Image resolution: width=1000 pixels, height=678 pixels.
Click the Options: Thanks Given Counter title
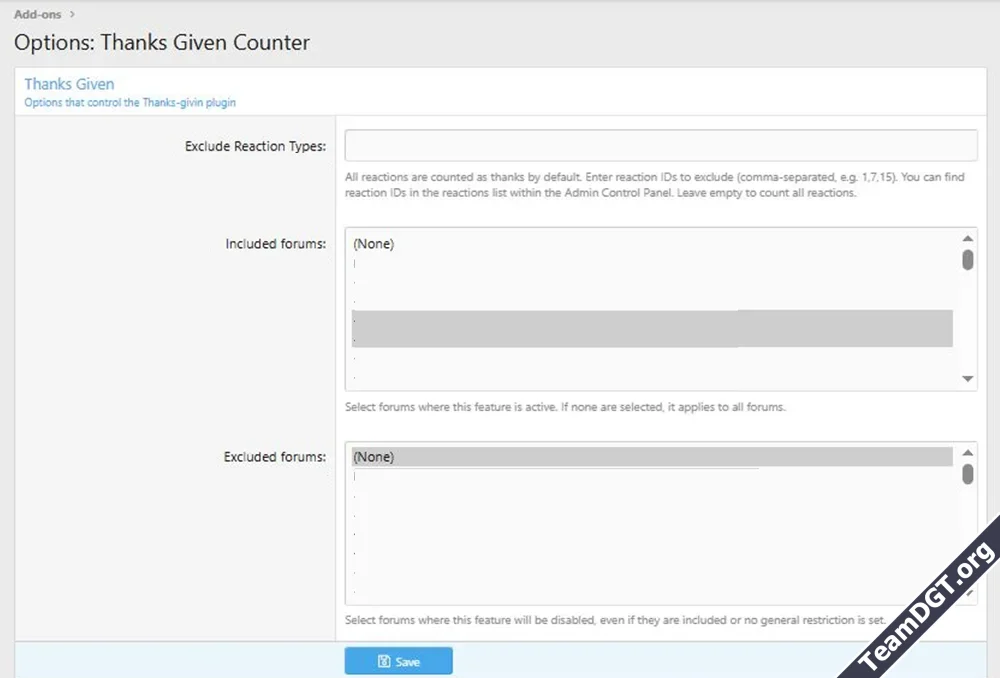pos(162,43)
